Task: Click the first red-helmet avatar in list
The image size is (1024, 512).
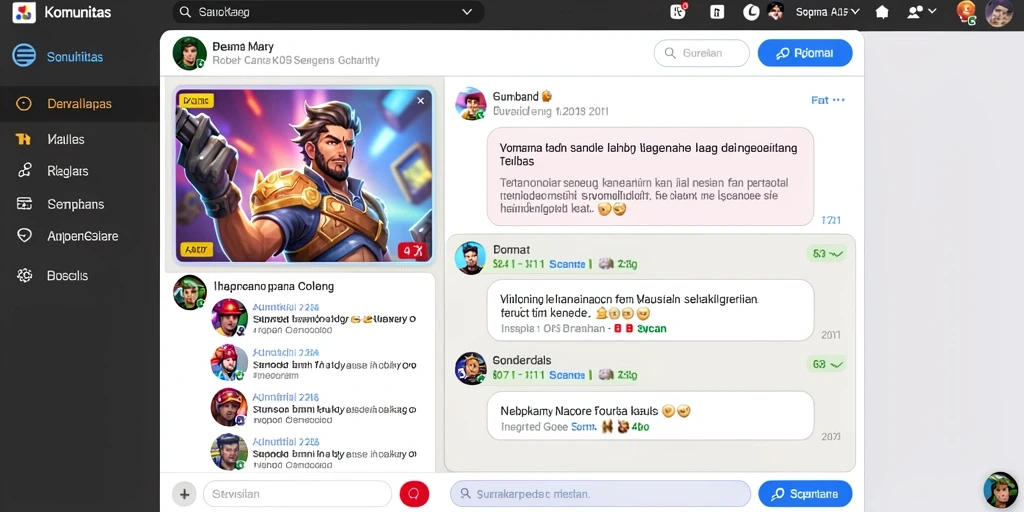Action: pos(229,317)
